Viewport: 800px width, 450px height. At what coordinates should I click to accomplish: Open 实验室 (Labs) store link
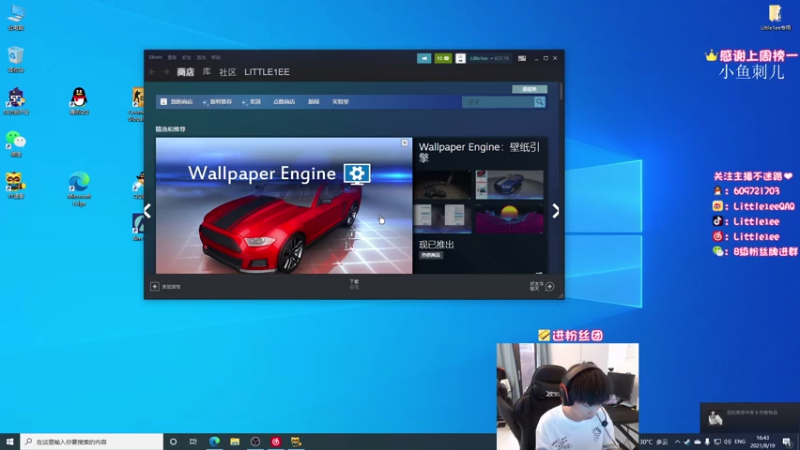(340, 102)
